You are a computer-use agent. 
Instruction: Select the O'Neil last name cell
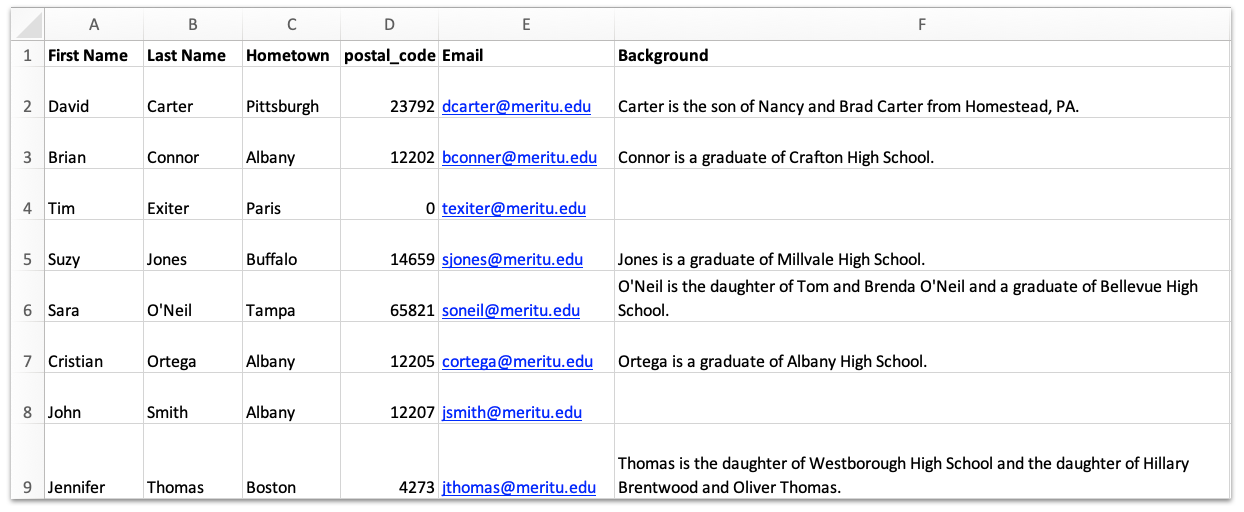point(193,297)
